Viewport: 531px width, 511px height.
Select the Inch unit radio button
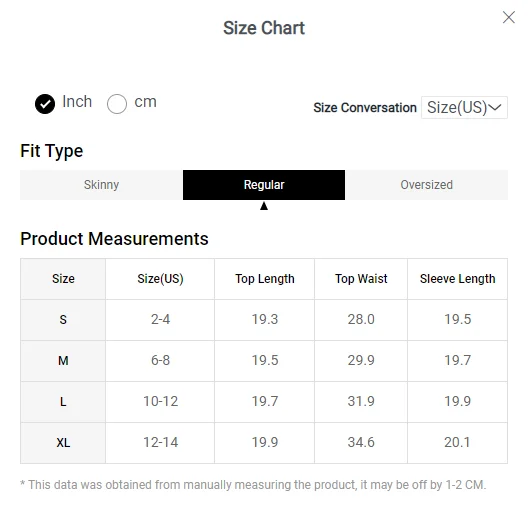pyautogui.click(x=45, y=104)
